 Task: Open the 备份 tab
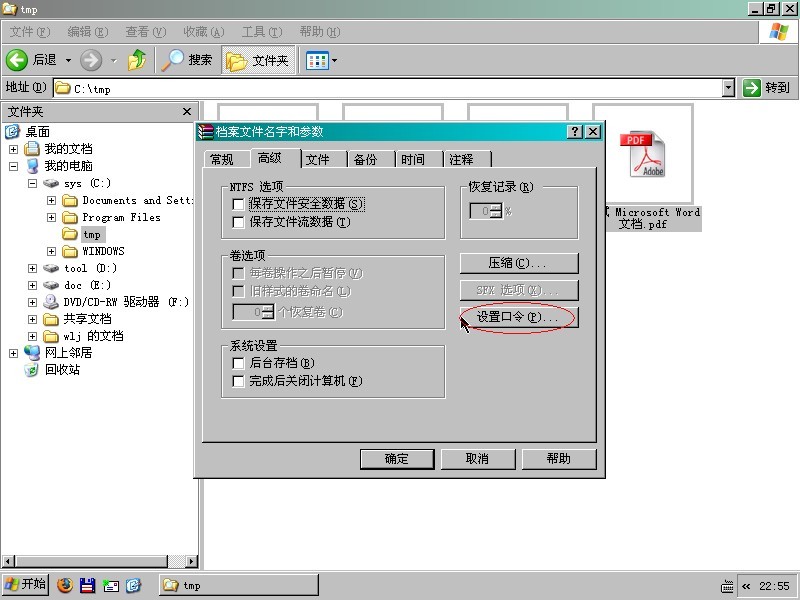click(365, 159)
